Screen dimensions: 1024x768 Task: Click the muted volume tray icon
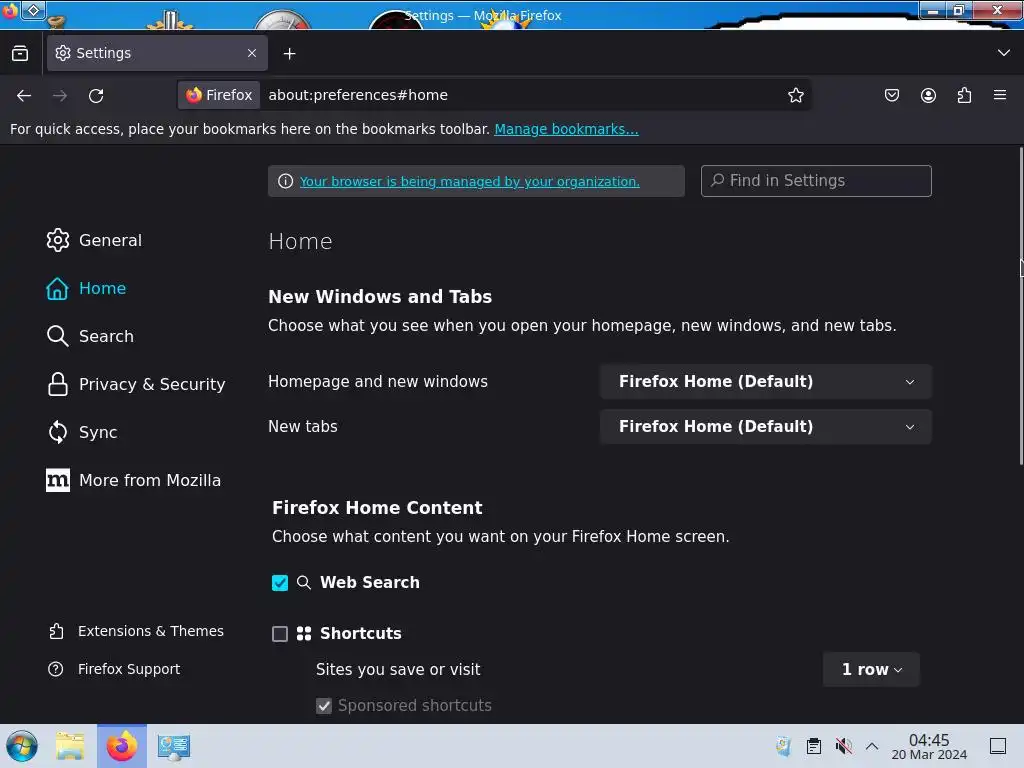[844, 746]
